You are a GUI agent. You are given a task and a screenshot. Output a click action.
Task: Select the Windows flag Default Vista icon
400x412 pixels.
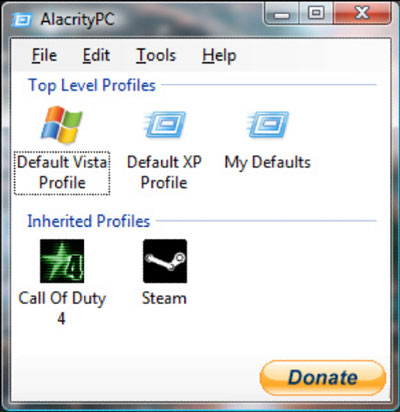tap(62, 125)
